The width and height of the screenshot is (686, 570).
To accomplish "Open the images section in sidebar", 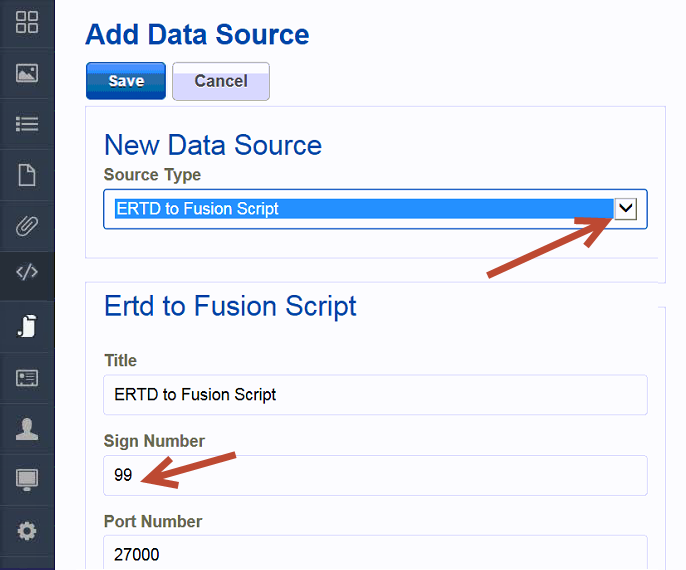I will coord(27,73).
